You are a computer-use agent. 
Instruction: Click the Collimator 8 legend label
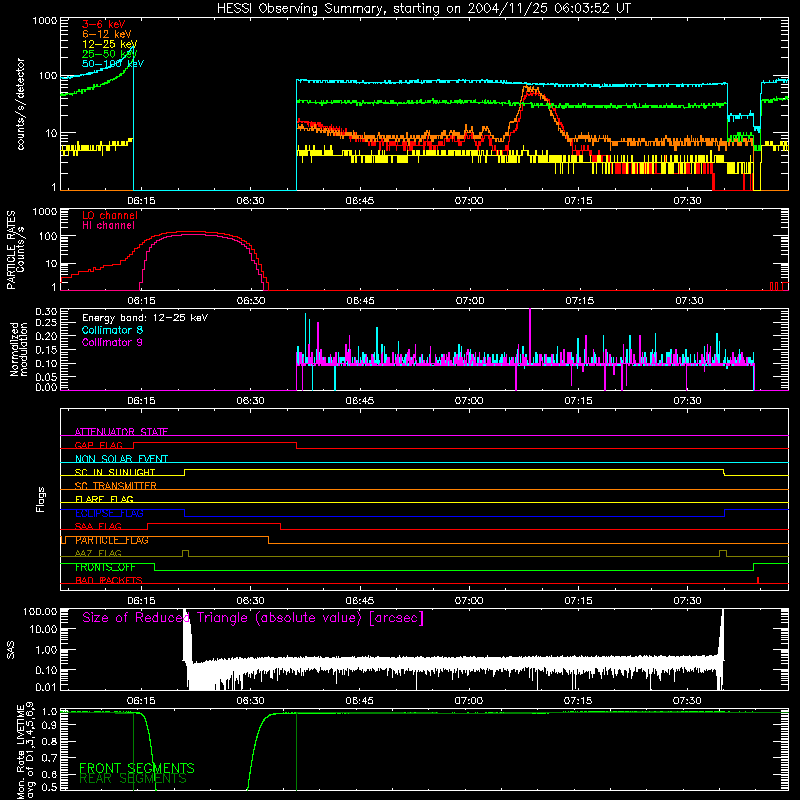[x=112, y=330]
